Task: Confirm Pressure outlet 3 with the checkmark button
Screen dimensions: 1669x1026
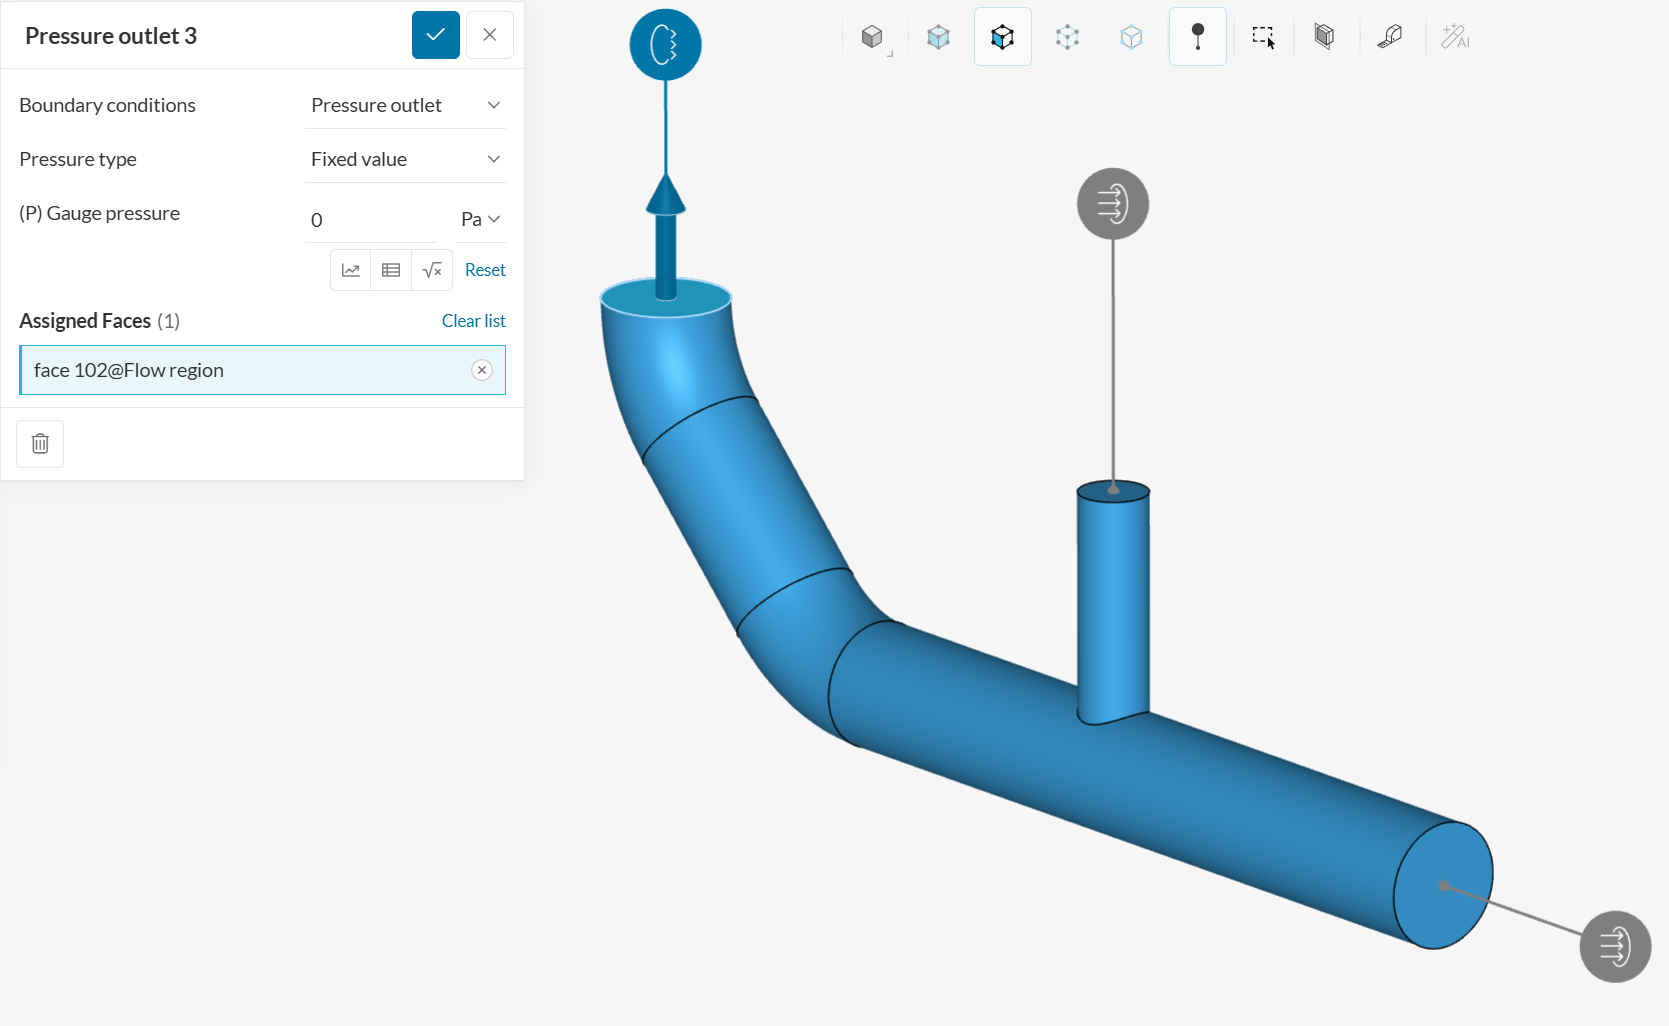Action: coord(435,35)
